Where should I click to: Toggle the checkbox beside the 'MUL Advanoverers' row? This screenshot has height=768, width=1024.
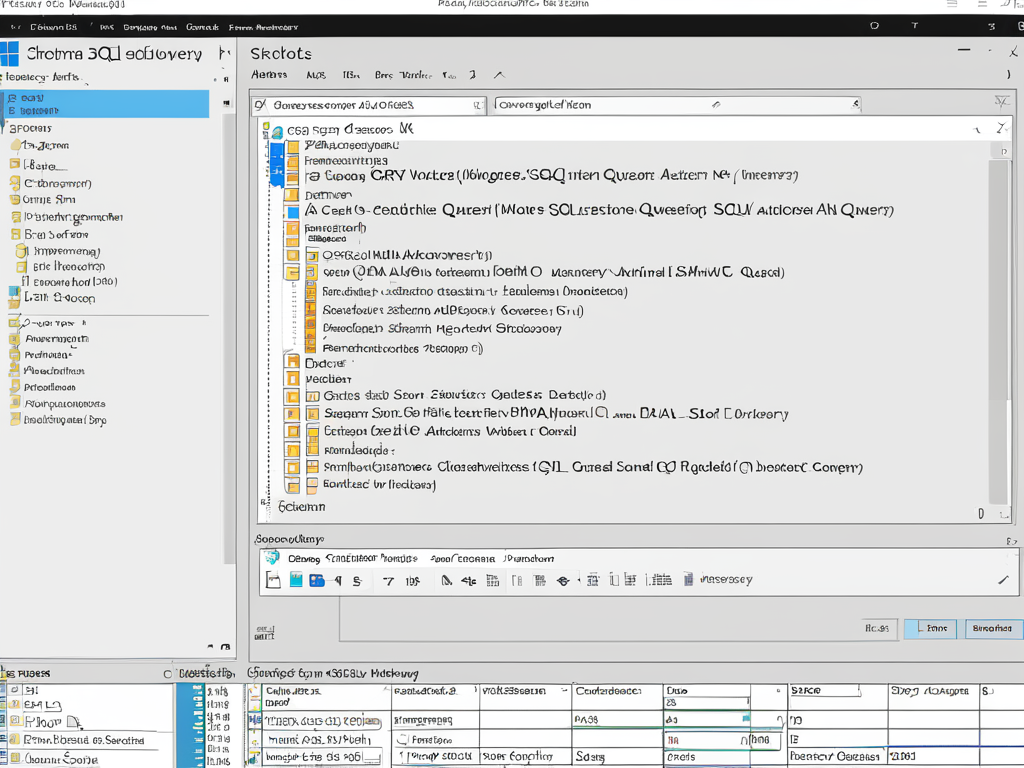pyautogui.click(x=311, y=255)
